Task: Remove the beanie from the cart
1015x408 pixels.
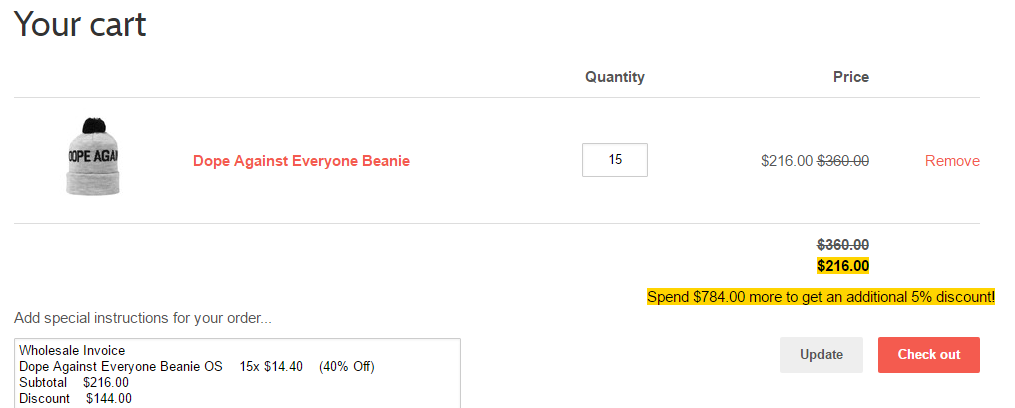Action: 952,161
